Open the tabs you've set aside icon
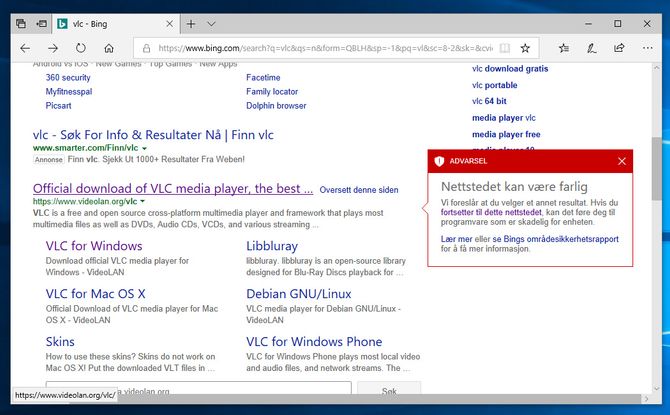Viewport: 670px width, 415px height. 21,24
